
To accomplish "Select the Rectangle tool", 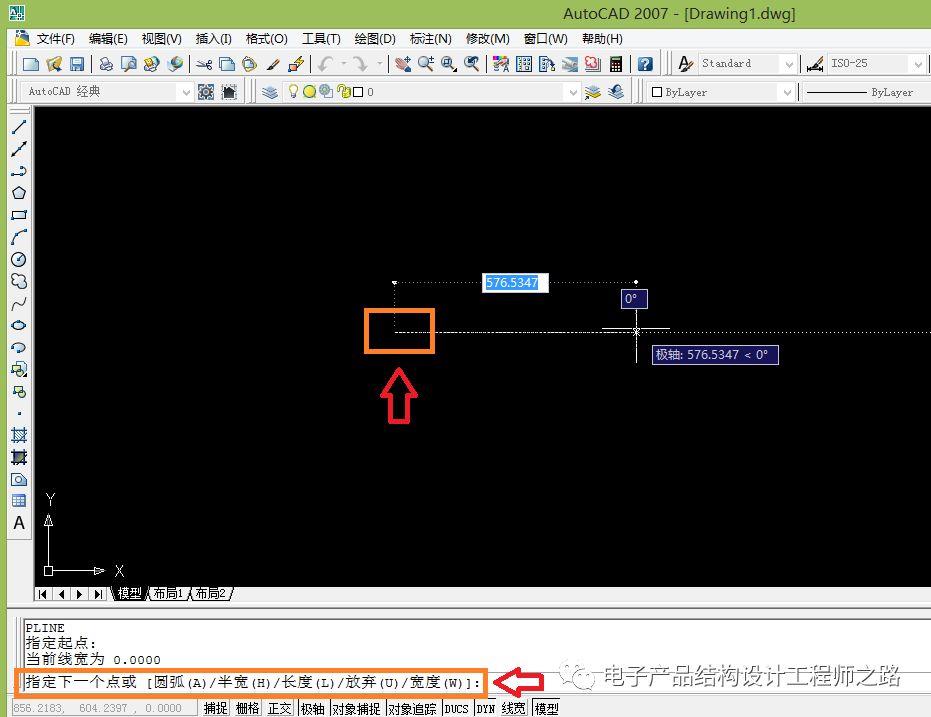I will coord(19,215).
